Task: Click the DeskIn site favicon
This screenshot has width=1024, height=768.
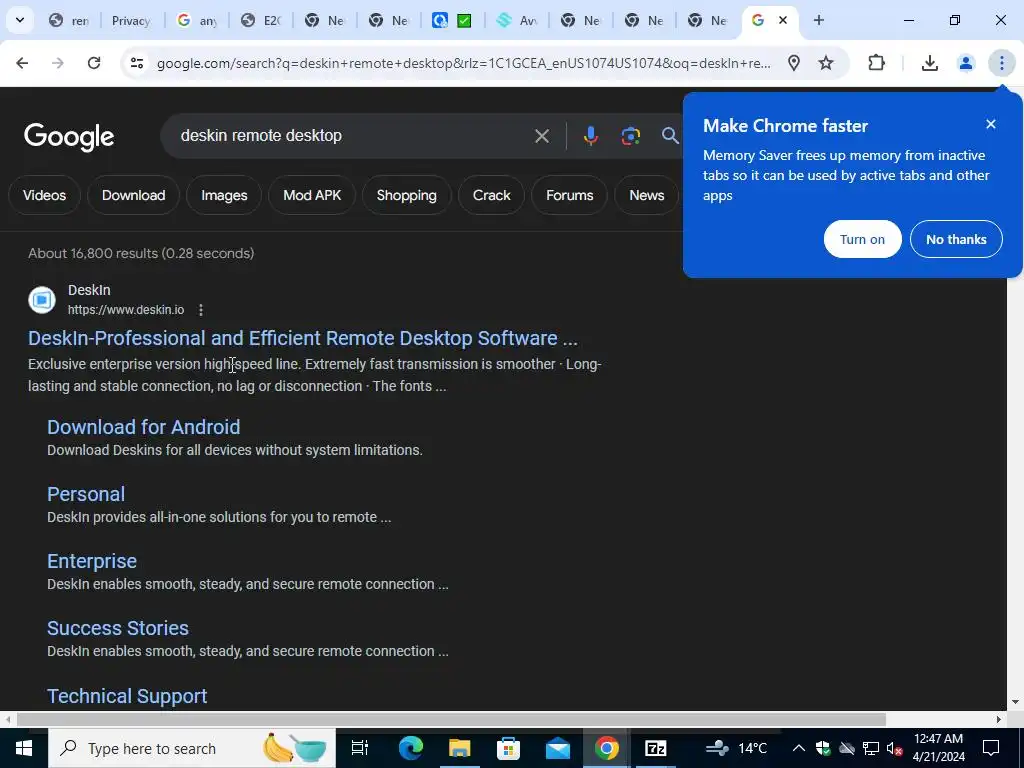Action: pos(42,300)
